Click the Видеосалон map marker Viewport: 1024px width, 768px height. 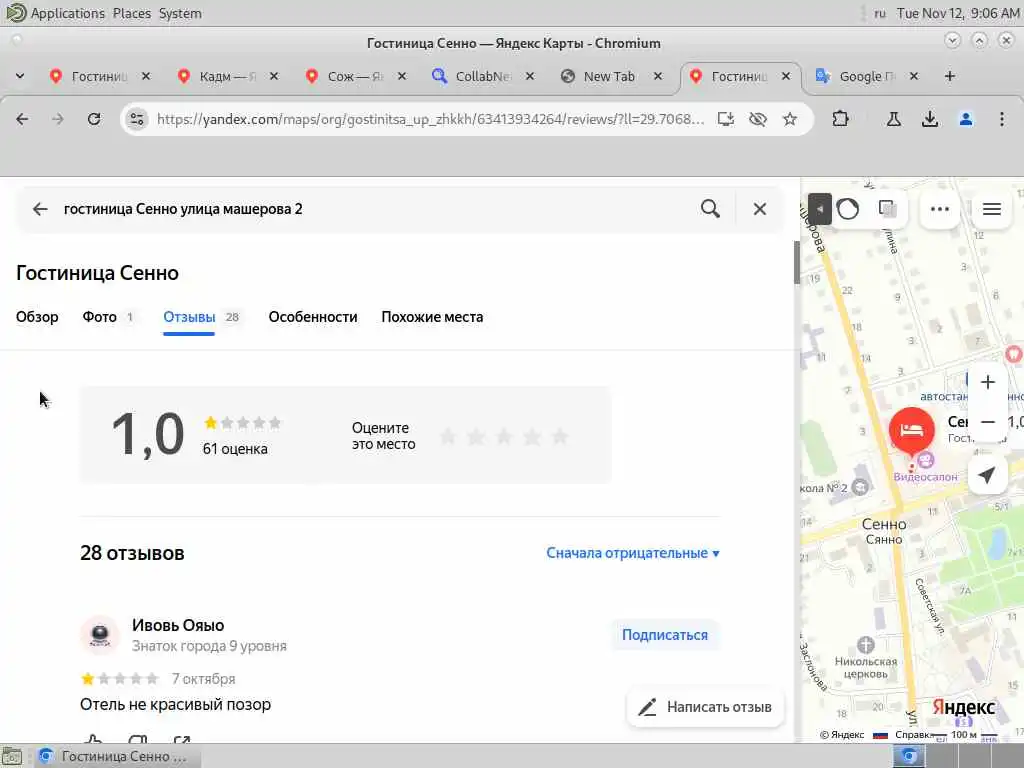(925, 461)
